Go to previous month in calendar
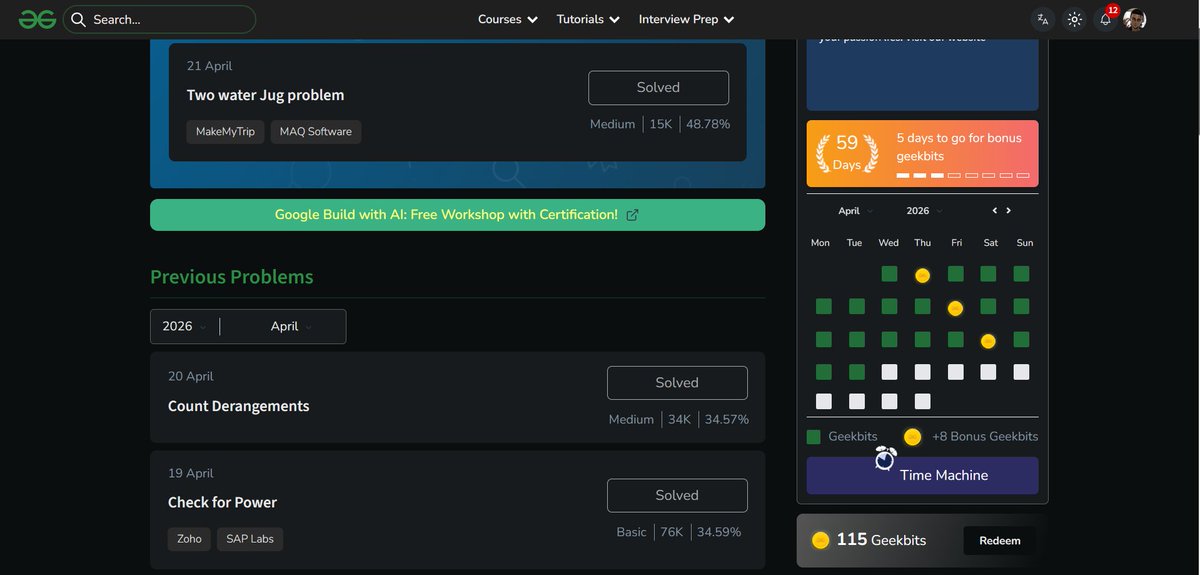The width and height of the screenshot is (1200, 575). [994, 211]
